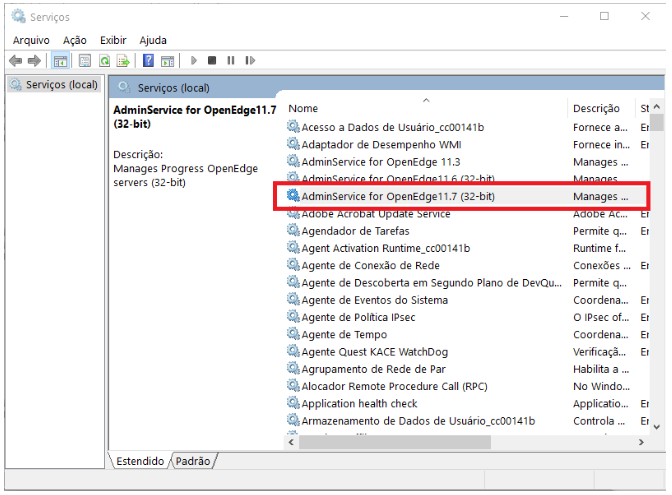Switch to the Padrão tab
Image resolution: width=672 pixels, height=495 pixels.
(x=193, y=461)
